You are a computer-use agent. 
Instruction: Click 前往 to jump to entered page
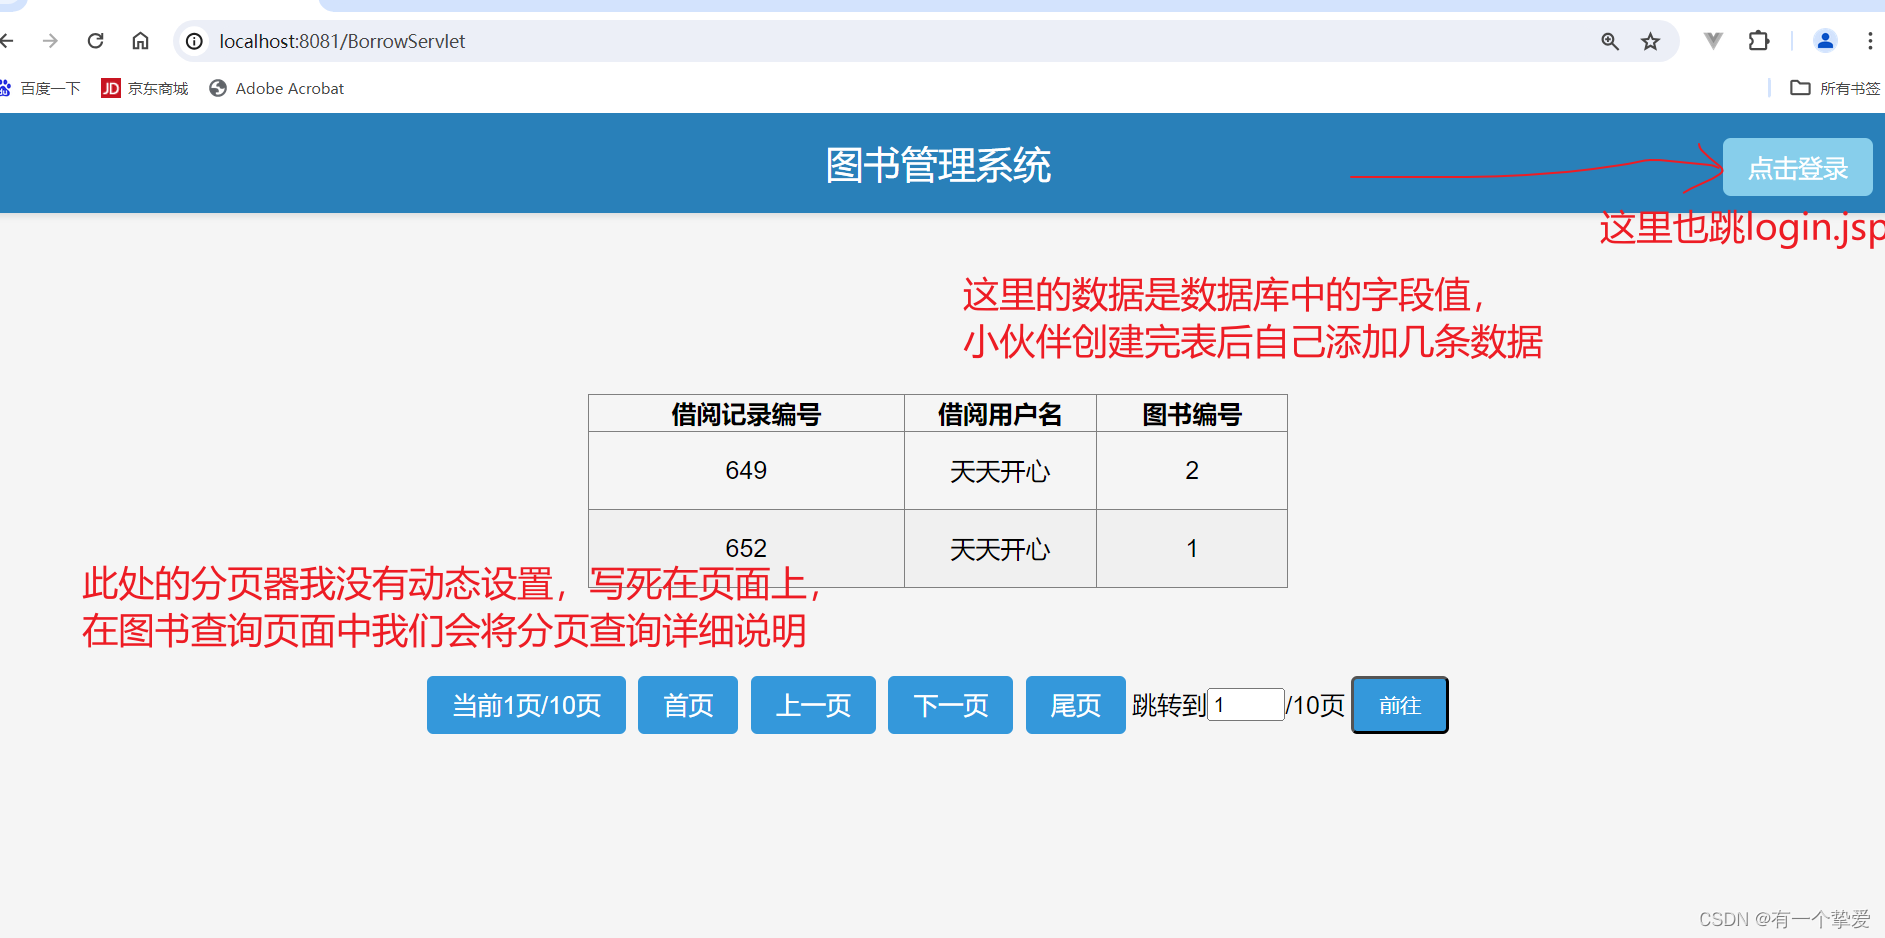coord(1399,705)
